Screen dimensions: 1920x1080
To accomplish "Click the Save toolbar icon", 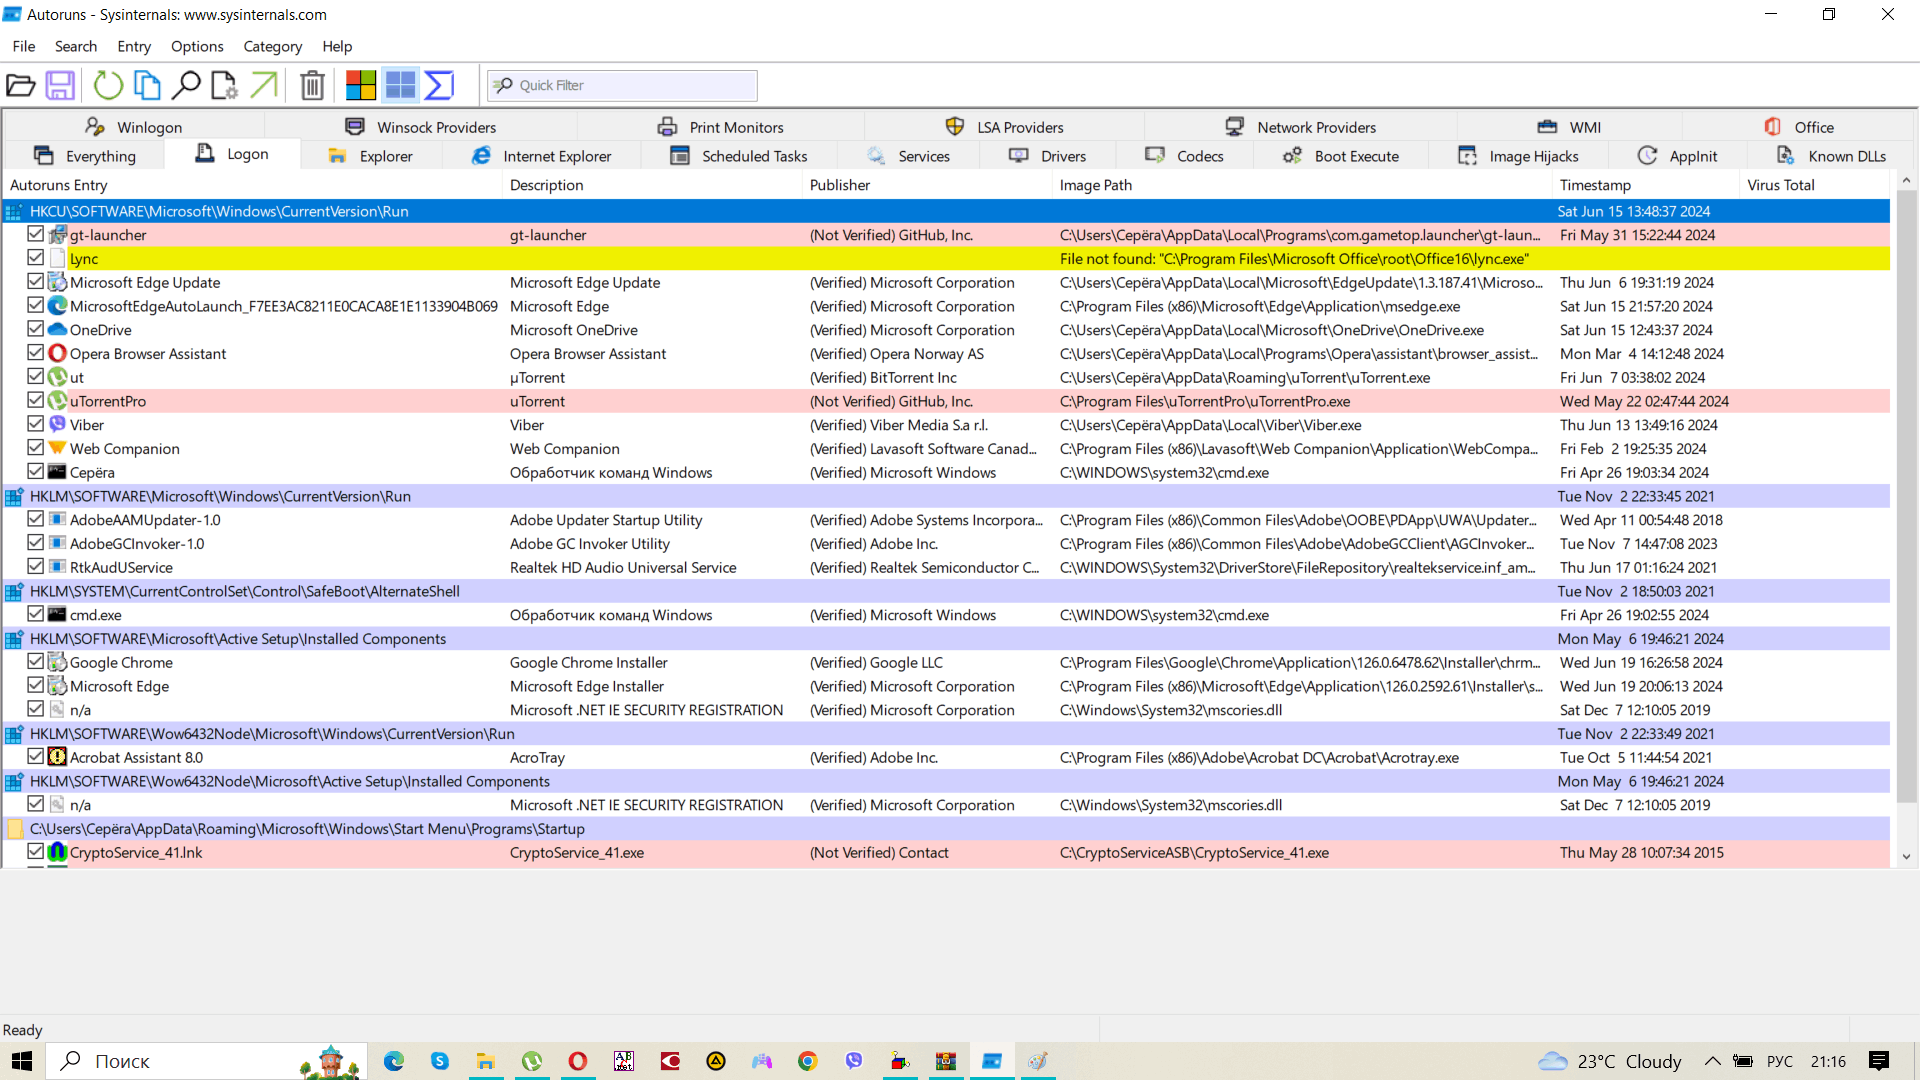I will pyautogui.click(x=62, y=84).
